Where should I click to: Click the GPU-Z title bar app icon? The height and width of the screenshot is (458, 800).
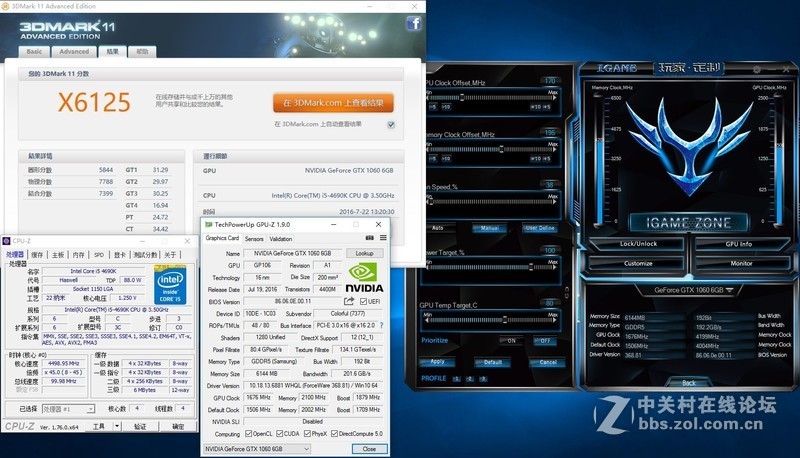[x=208, y=224]
